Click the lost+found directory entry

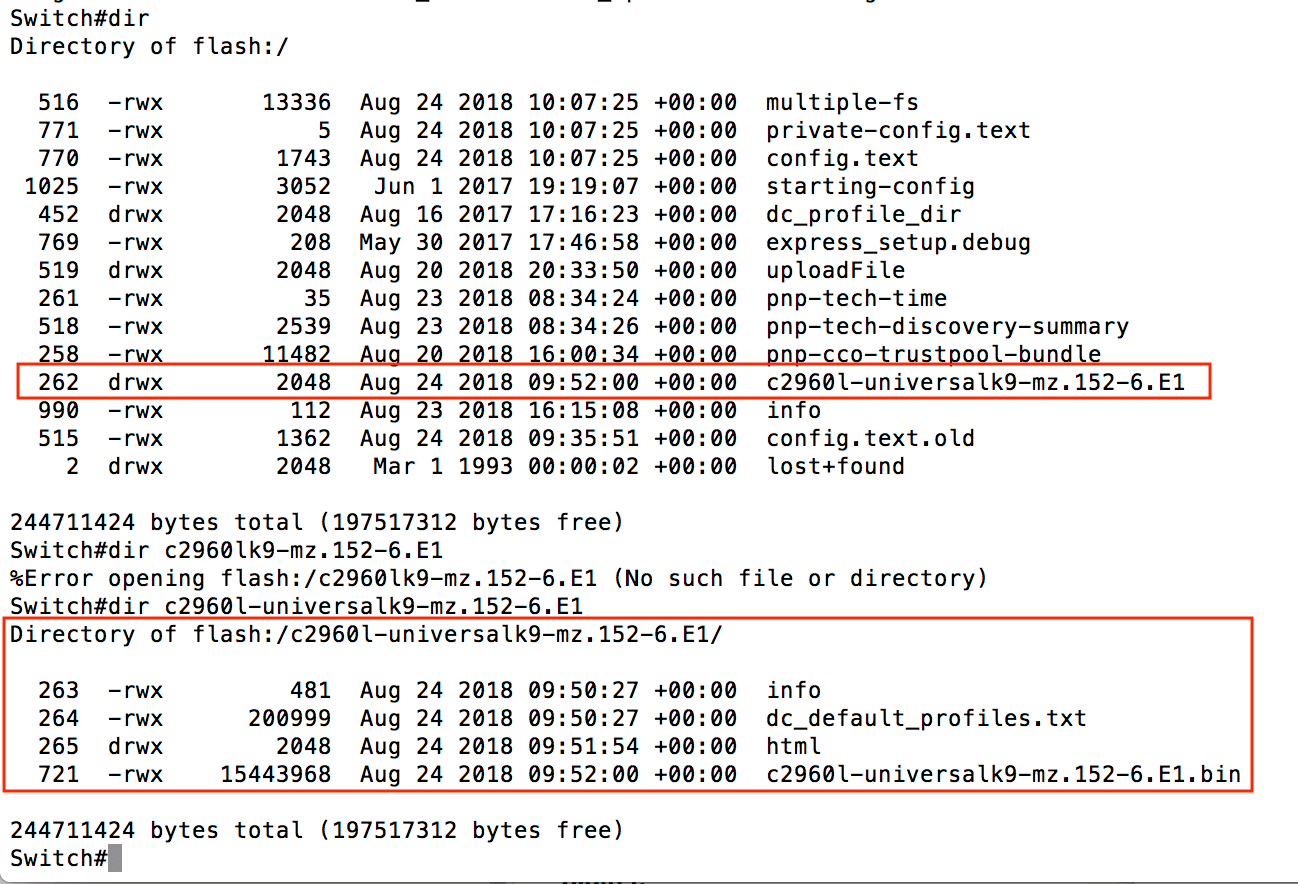(x=835, y=466)
